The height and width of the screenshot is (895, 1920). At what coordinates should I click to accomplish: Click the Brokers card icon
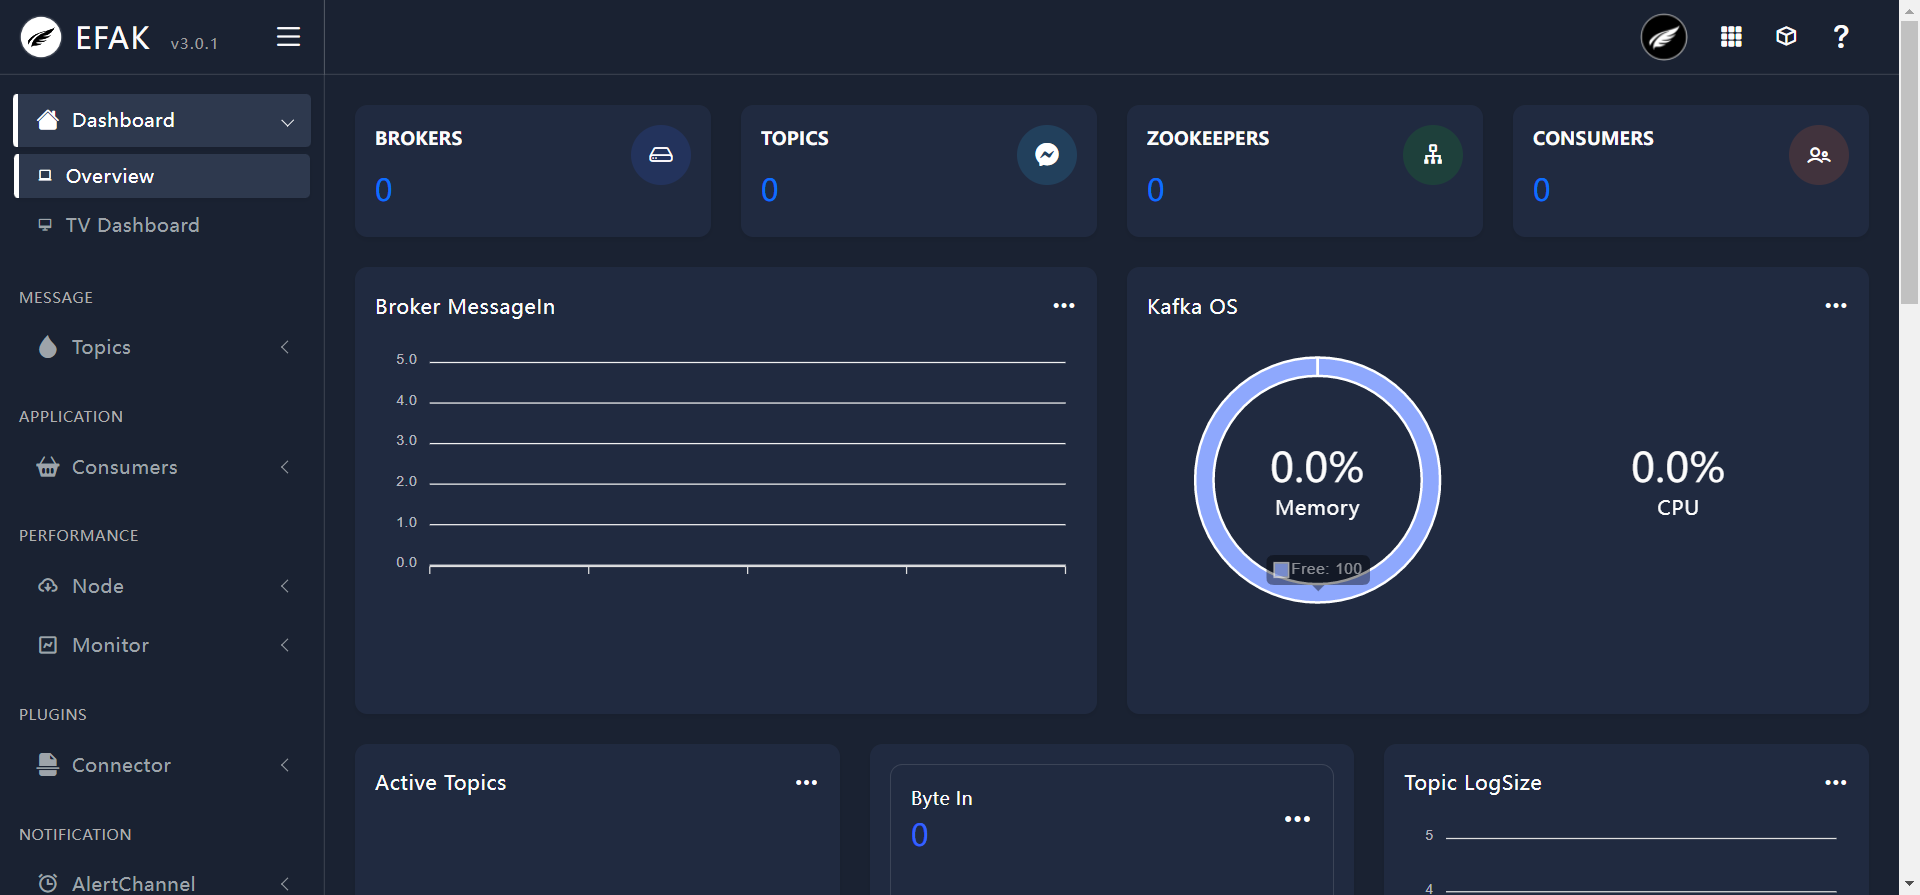(661, 155)
